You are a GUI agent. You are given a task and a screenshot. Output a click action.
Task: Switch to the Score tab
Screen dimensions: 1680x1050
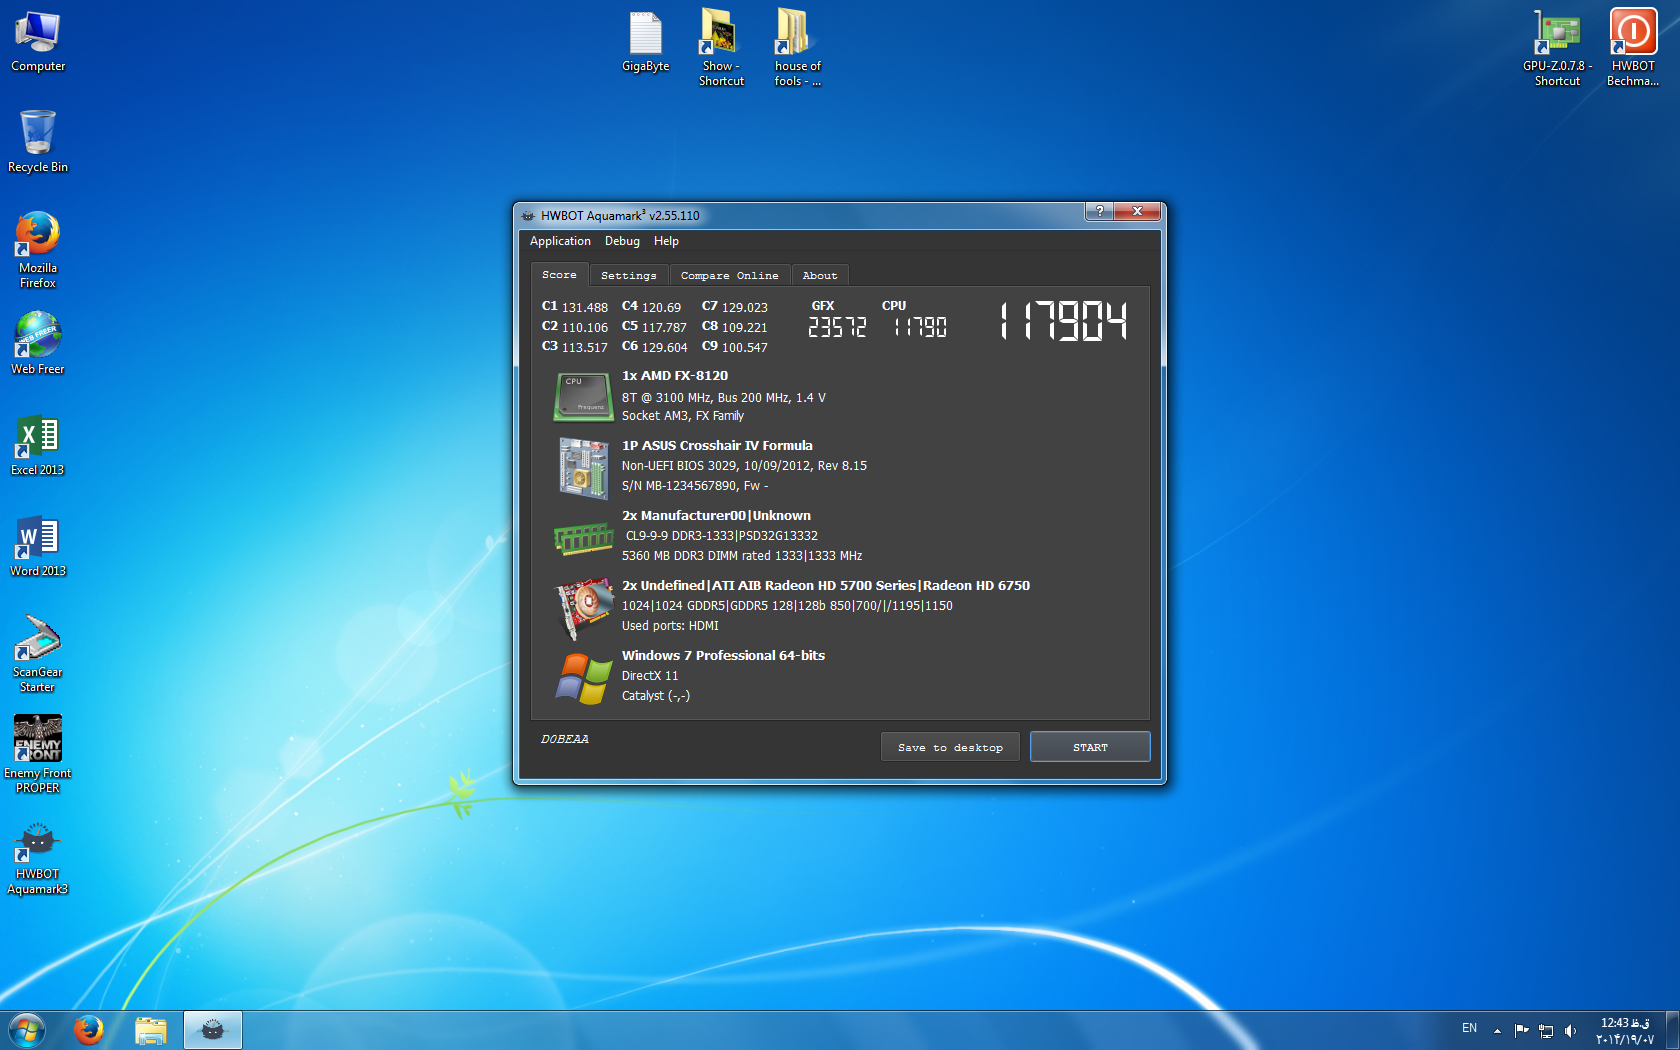point(559,275)
